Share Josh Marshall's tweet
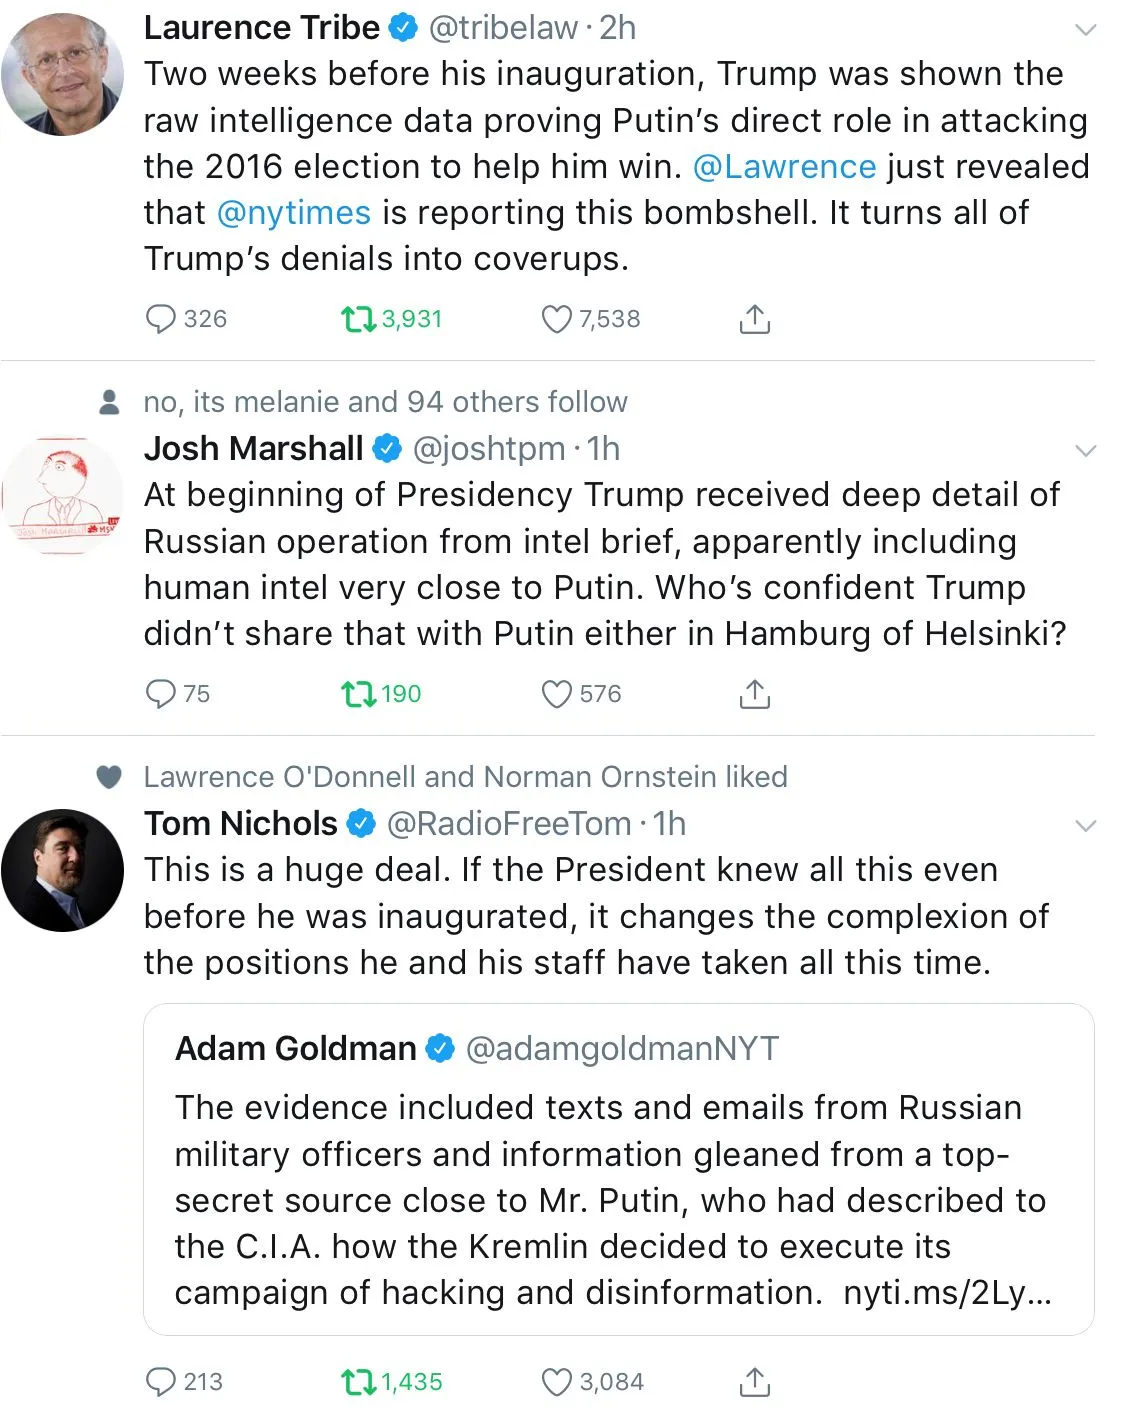 pos(754,694)
